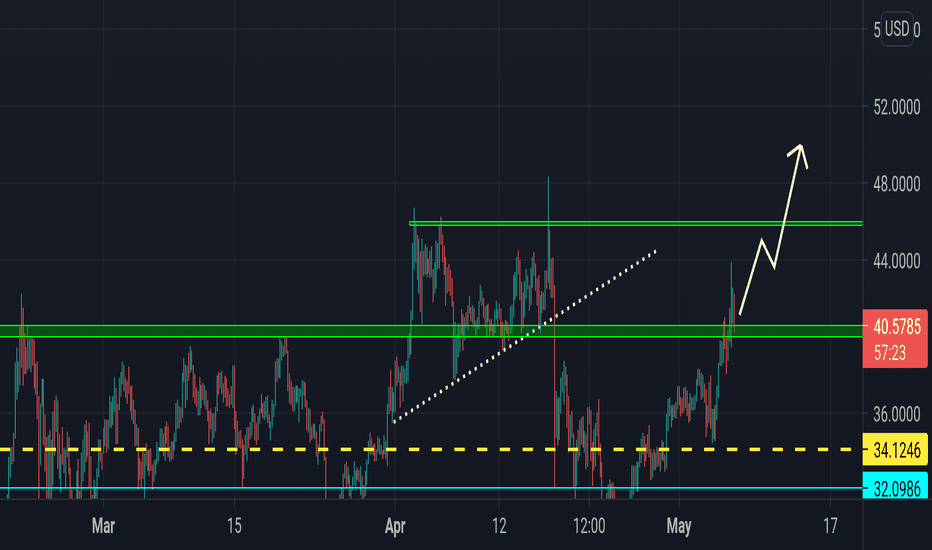Screen dimensions: 932x550
Task: Select the yellow price label 34.1246
Action: 896,450
